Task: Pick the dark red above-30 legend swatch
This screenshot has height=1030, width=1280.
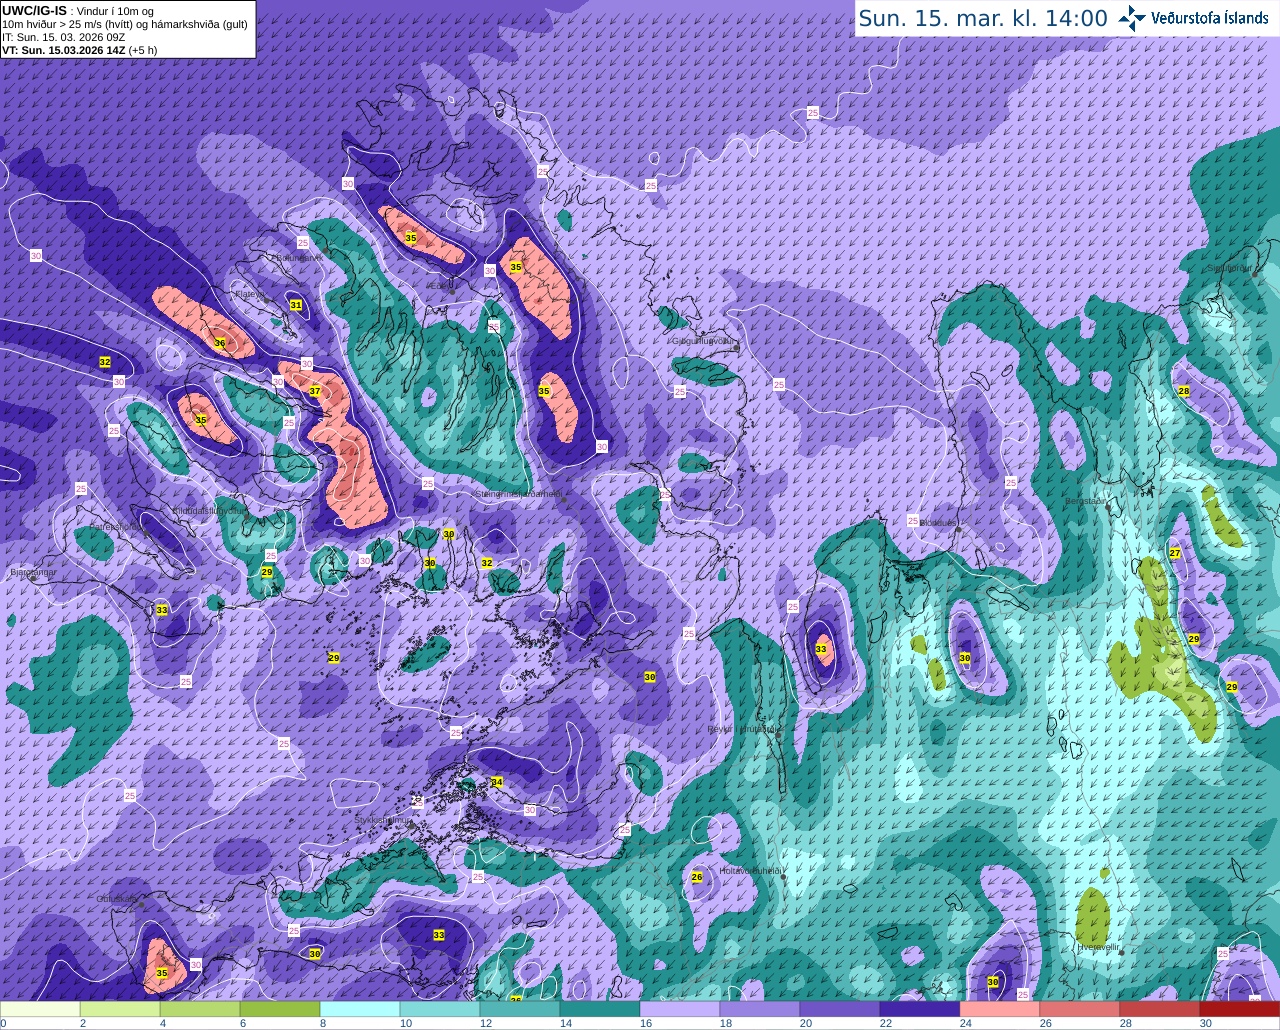Action: [1240, 1009]
